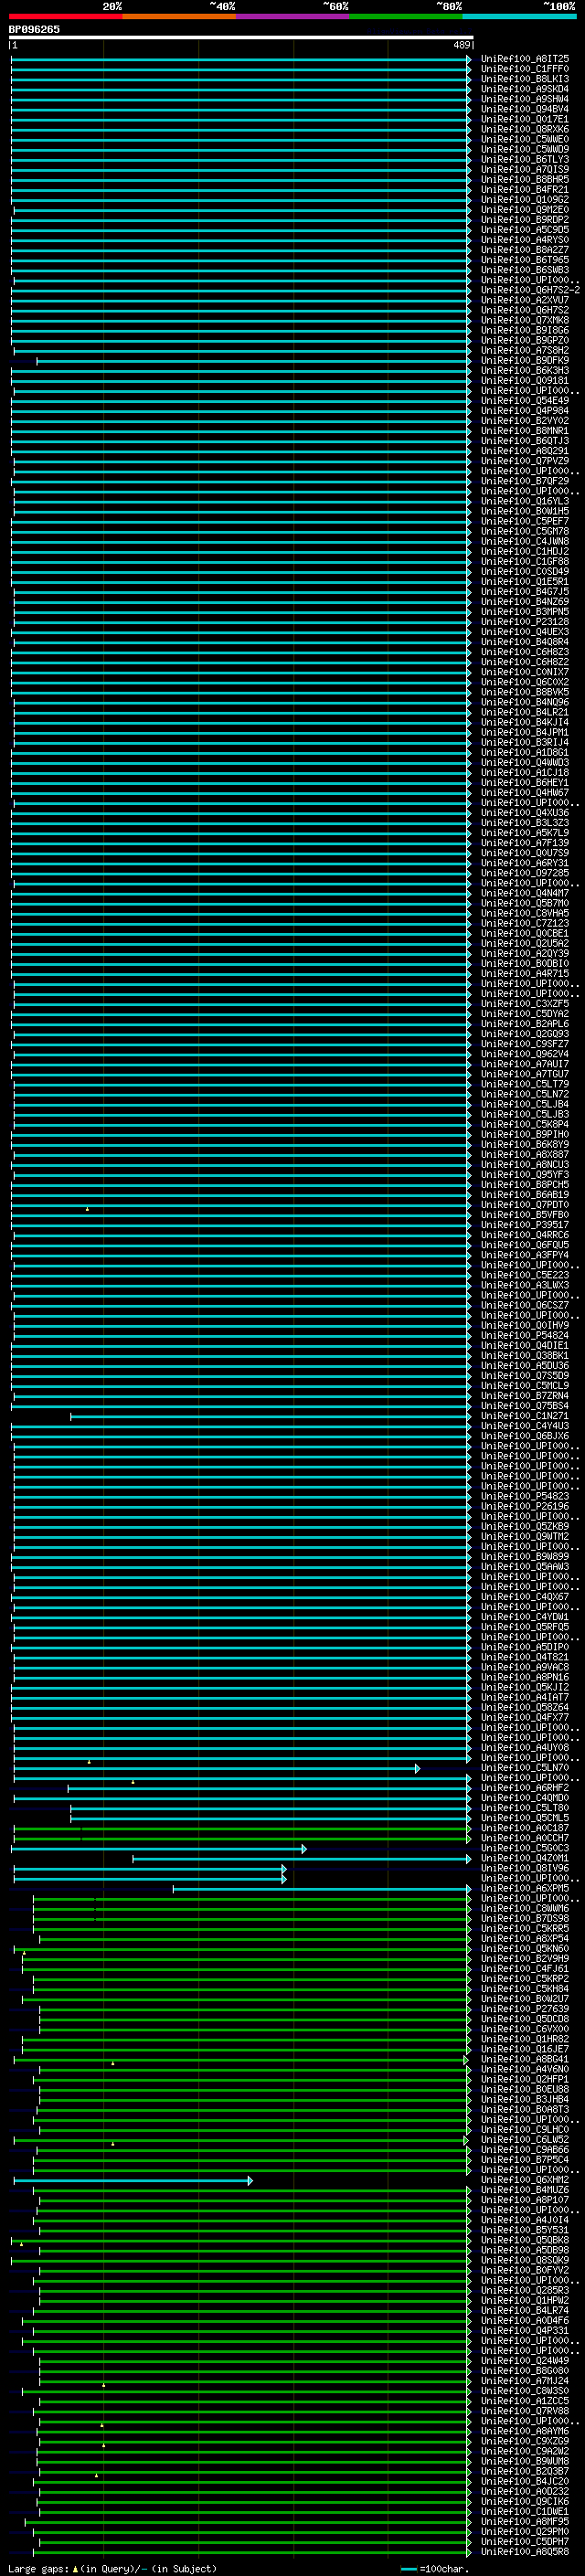Image resolution: width=585 pixels, height=2576 pixels.
Task: Open hit UniRef100_Q017E1
Action: [x=525, y=119]
